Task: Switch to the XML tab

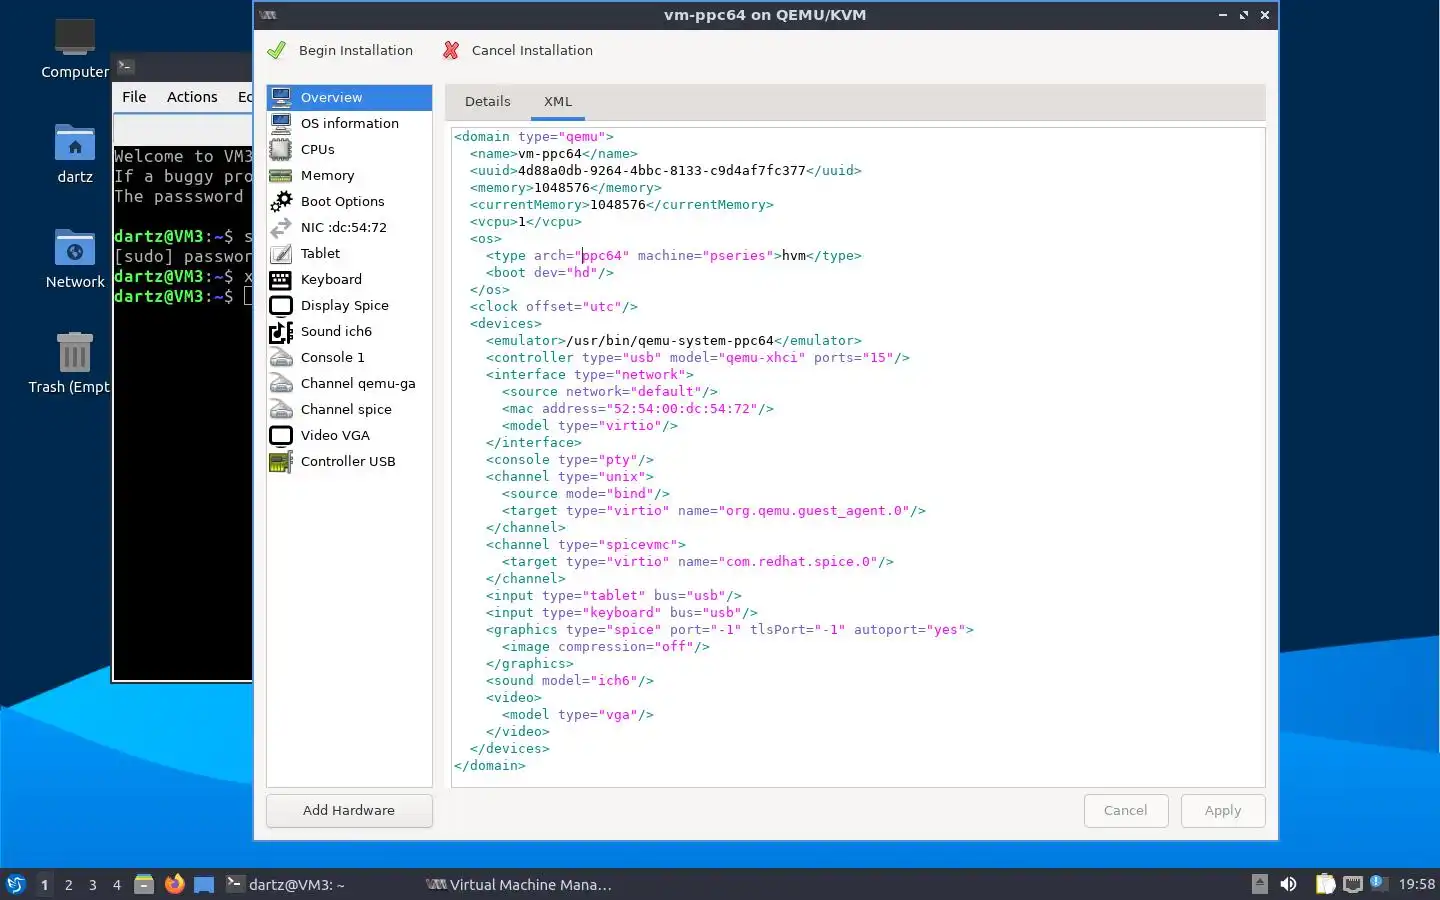Action: tap(558, 101)
